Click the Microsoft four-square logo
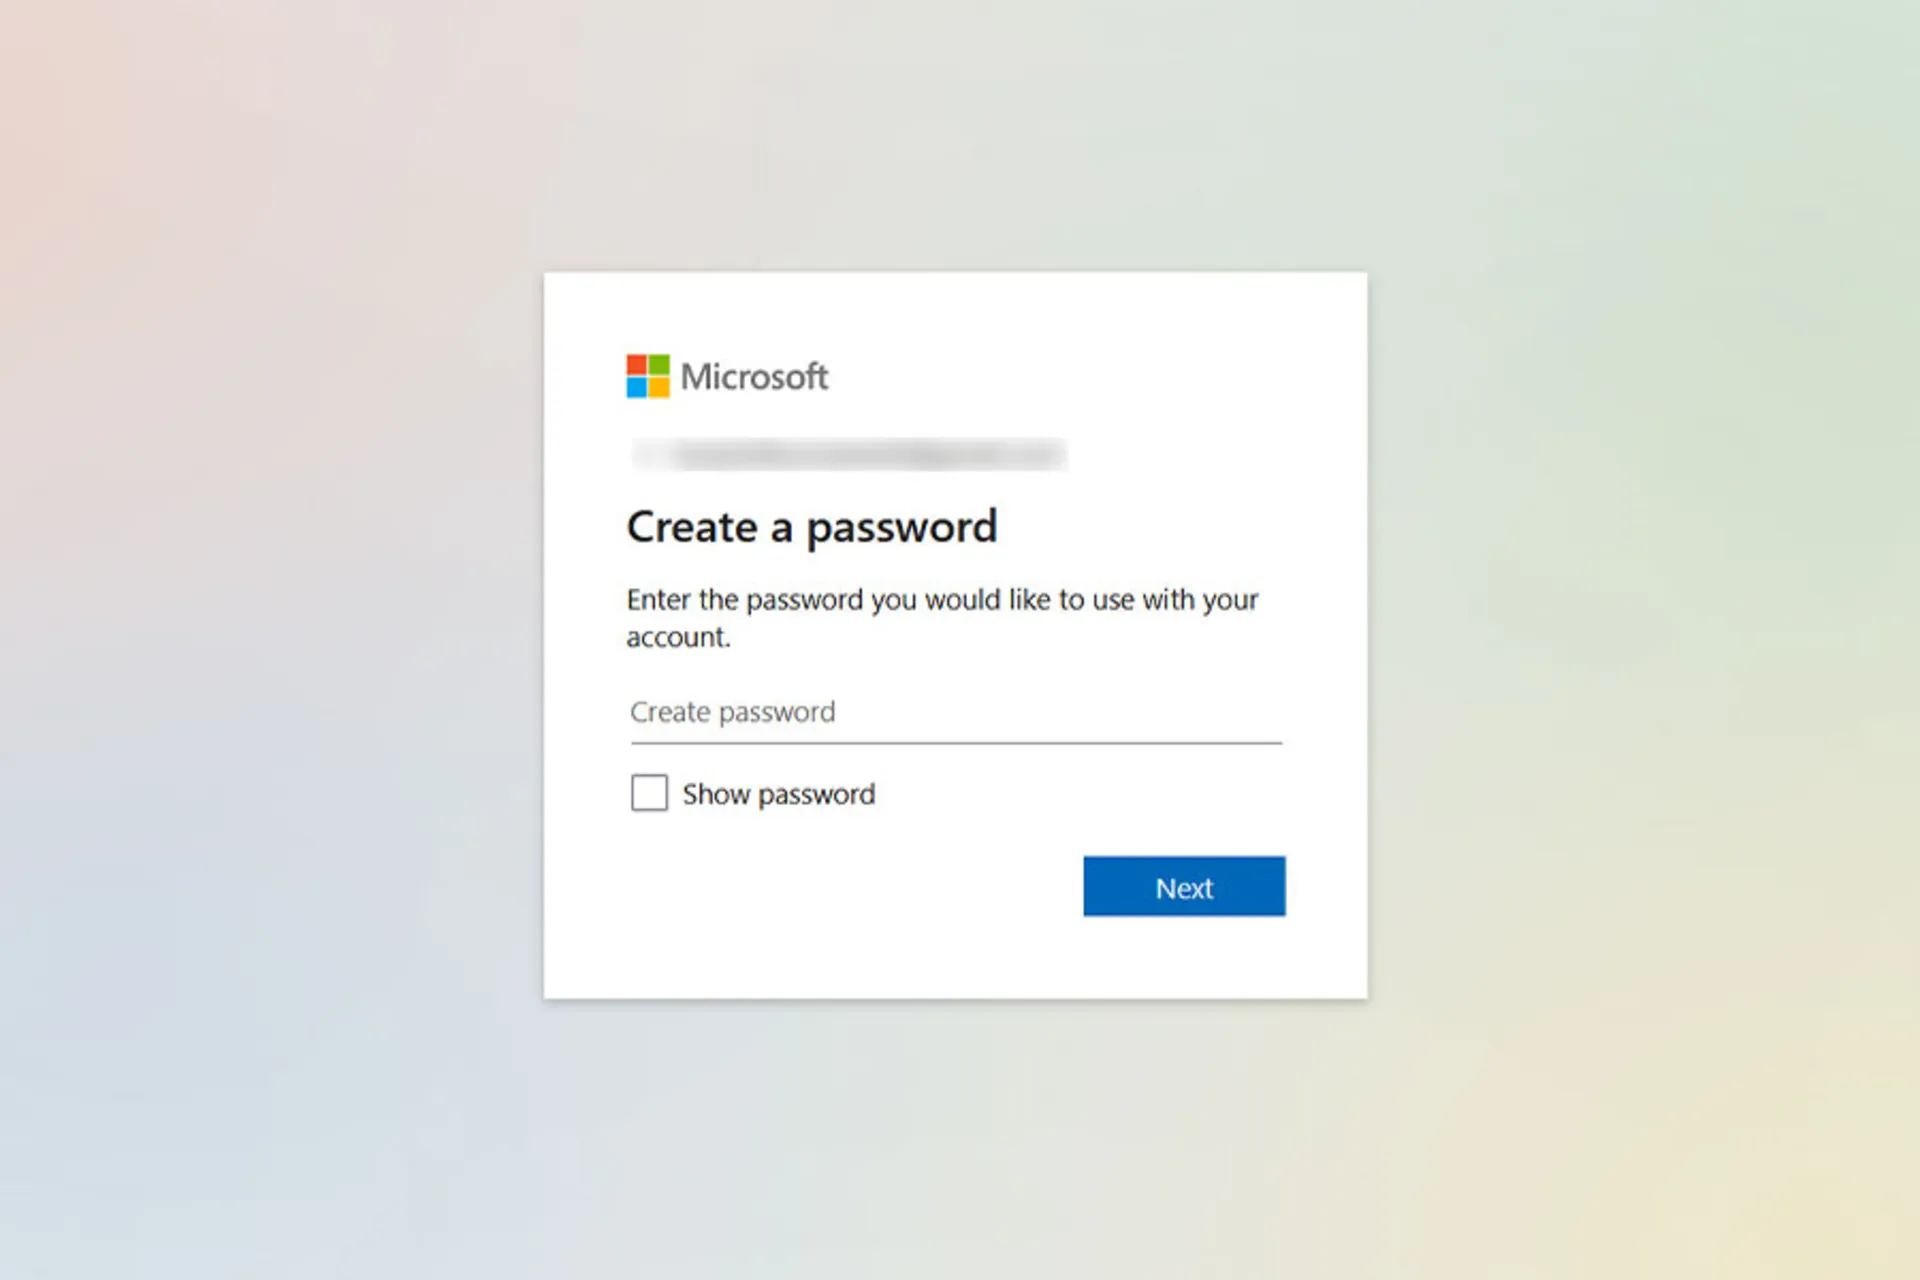 pyautogui.click(x=648, y=376)
